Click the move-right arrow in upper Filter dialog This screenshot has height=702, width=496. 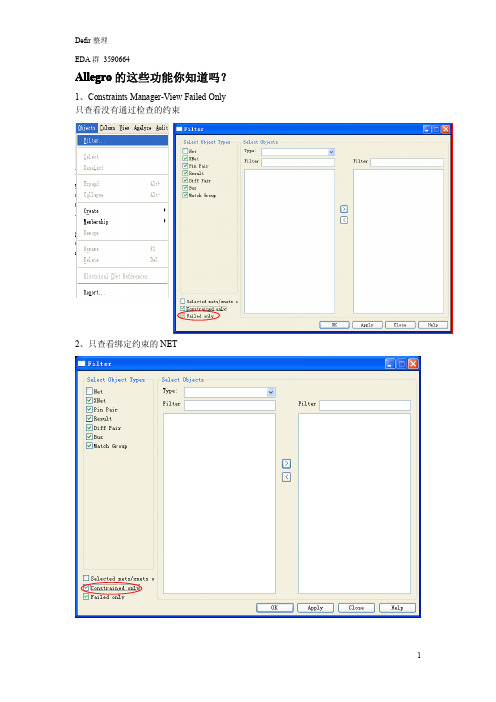tap(344, 209)
